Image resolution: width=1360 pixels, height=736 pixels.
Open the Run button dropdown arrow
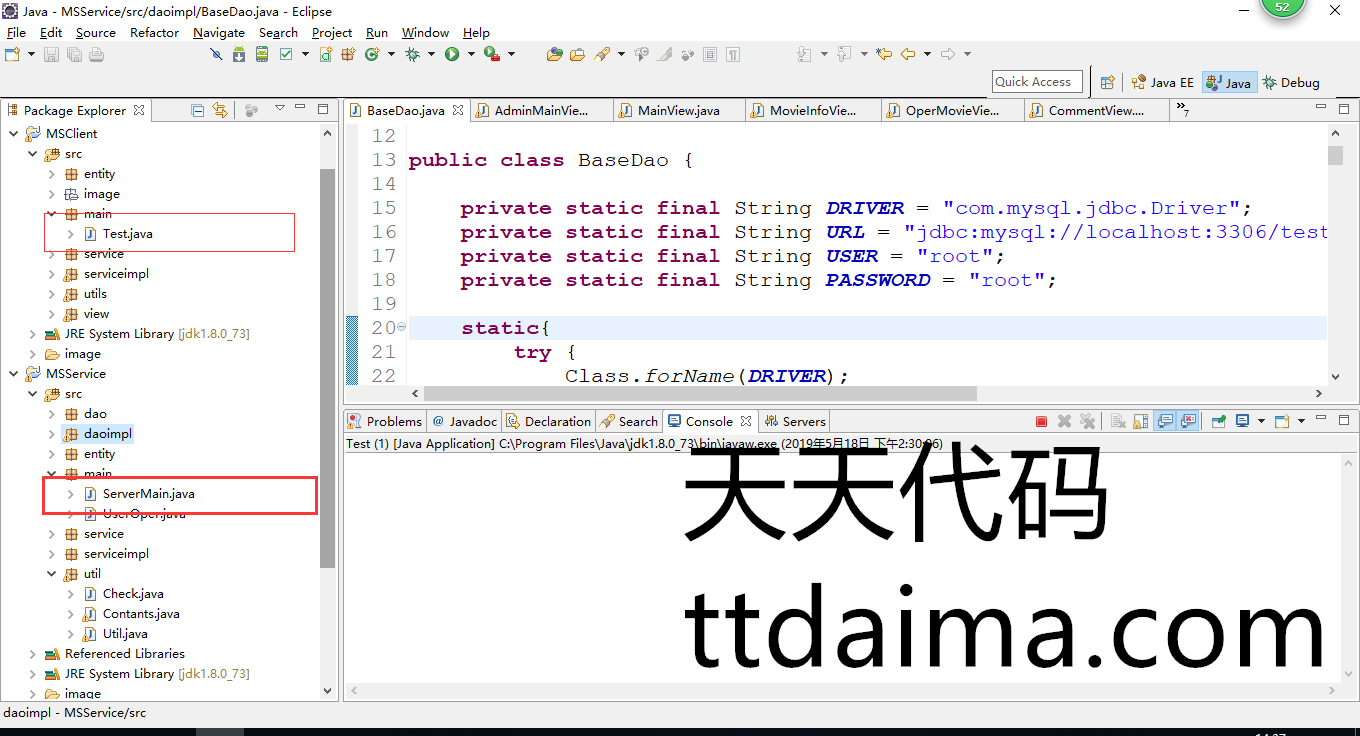click(x=470, y=54)
